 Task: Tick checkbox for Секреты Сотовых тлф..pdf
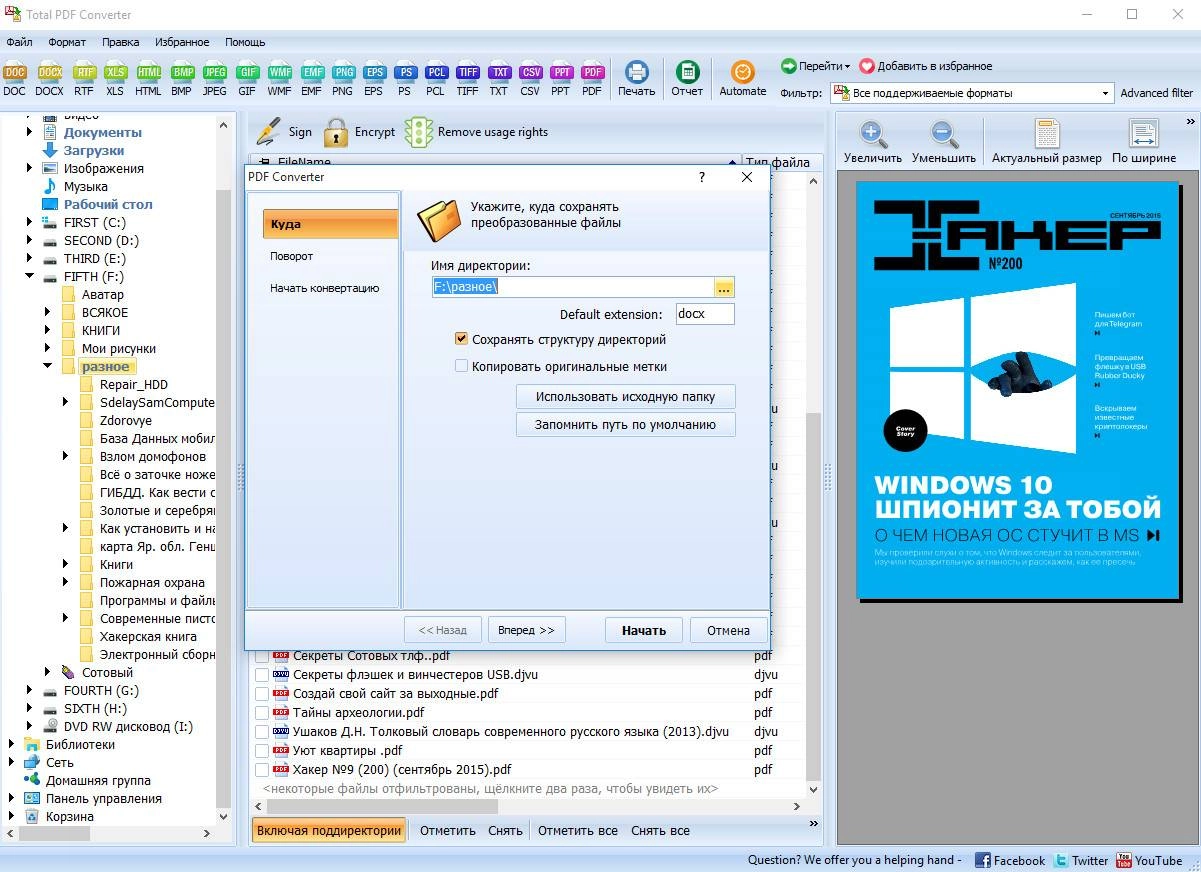tap(262, 657)
